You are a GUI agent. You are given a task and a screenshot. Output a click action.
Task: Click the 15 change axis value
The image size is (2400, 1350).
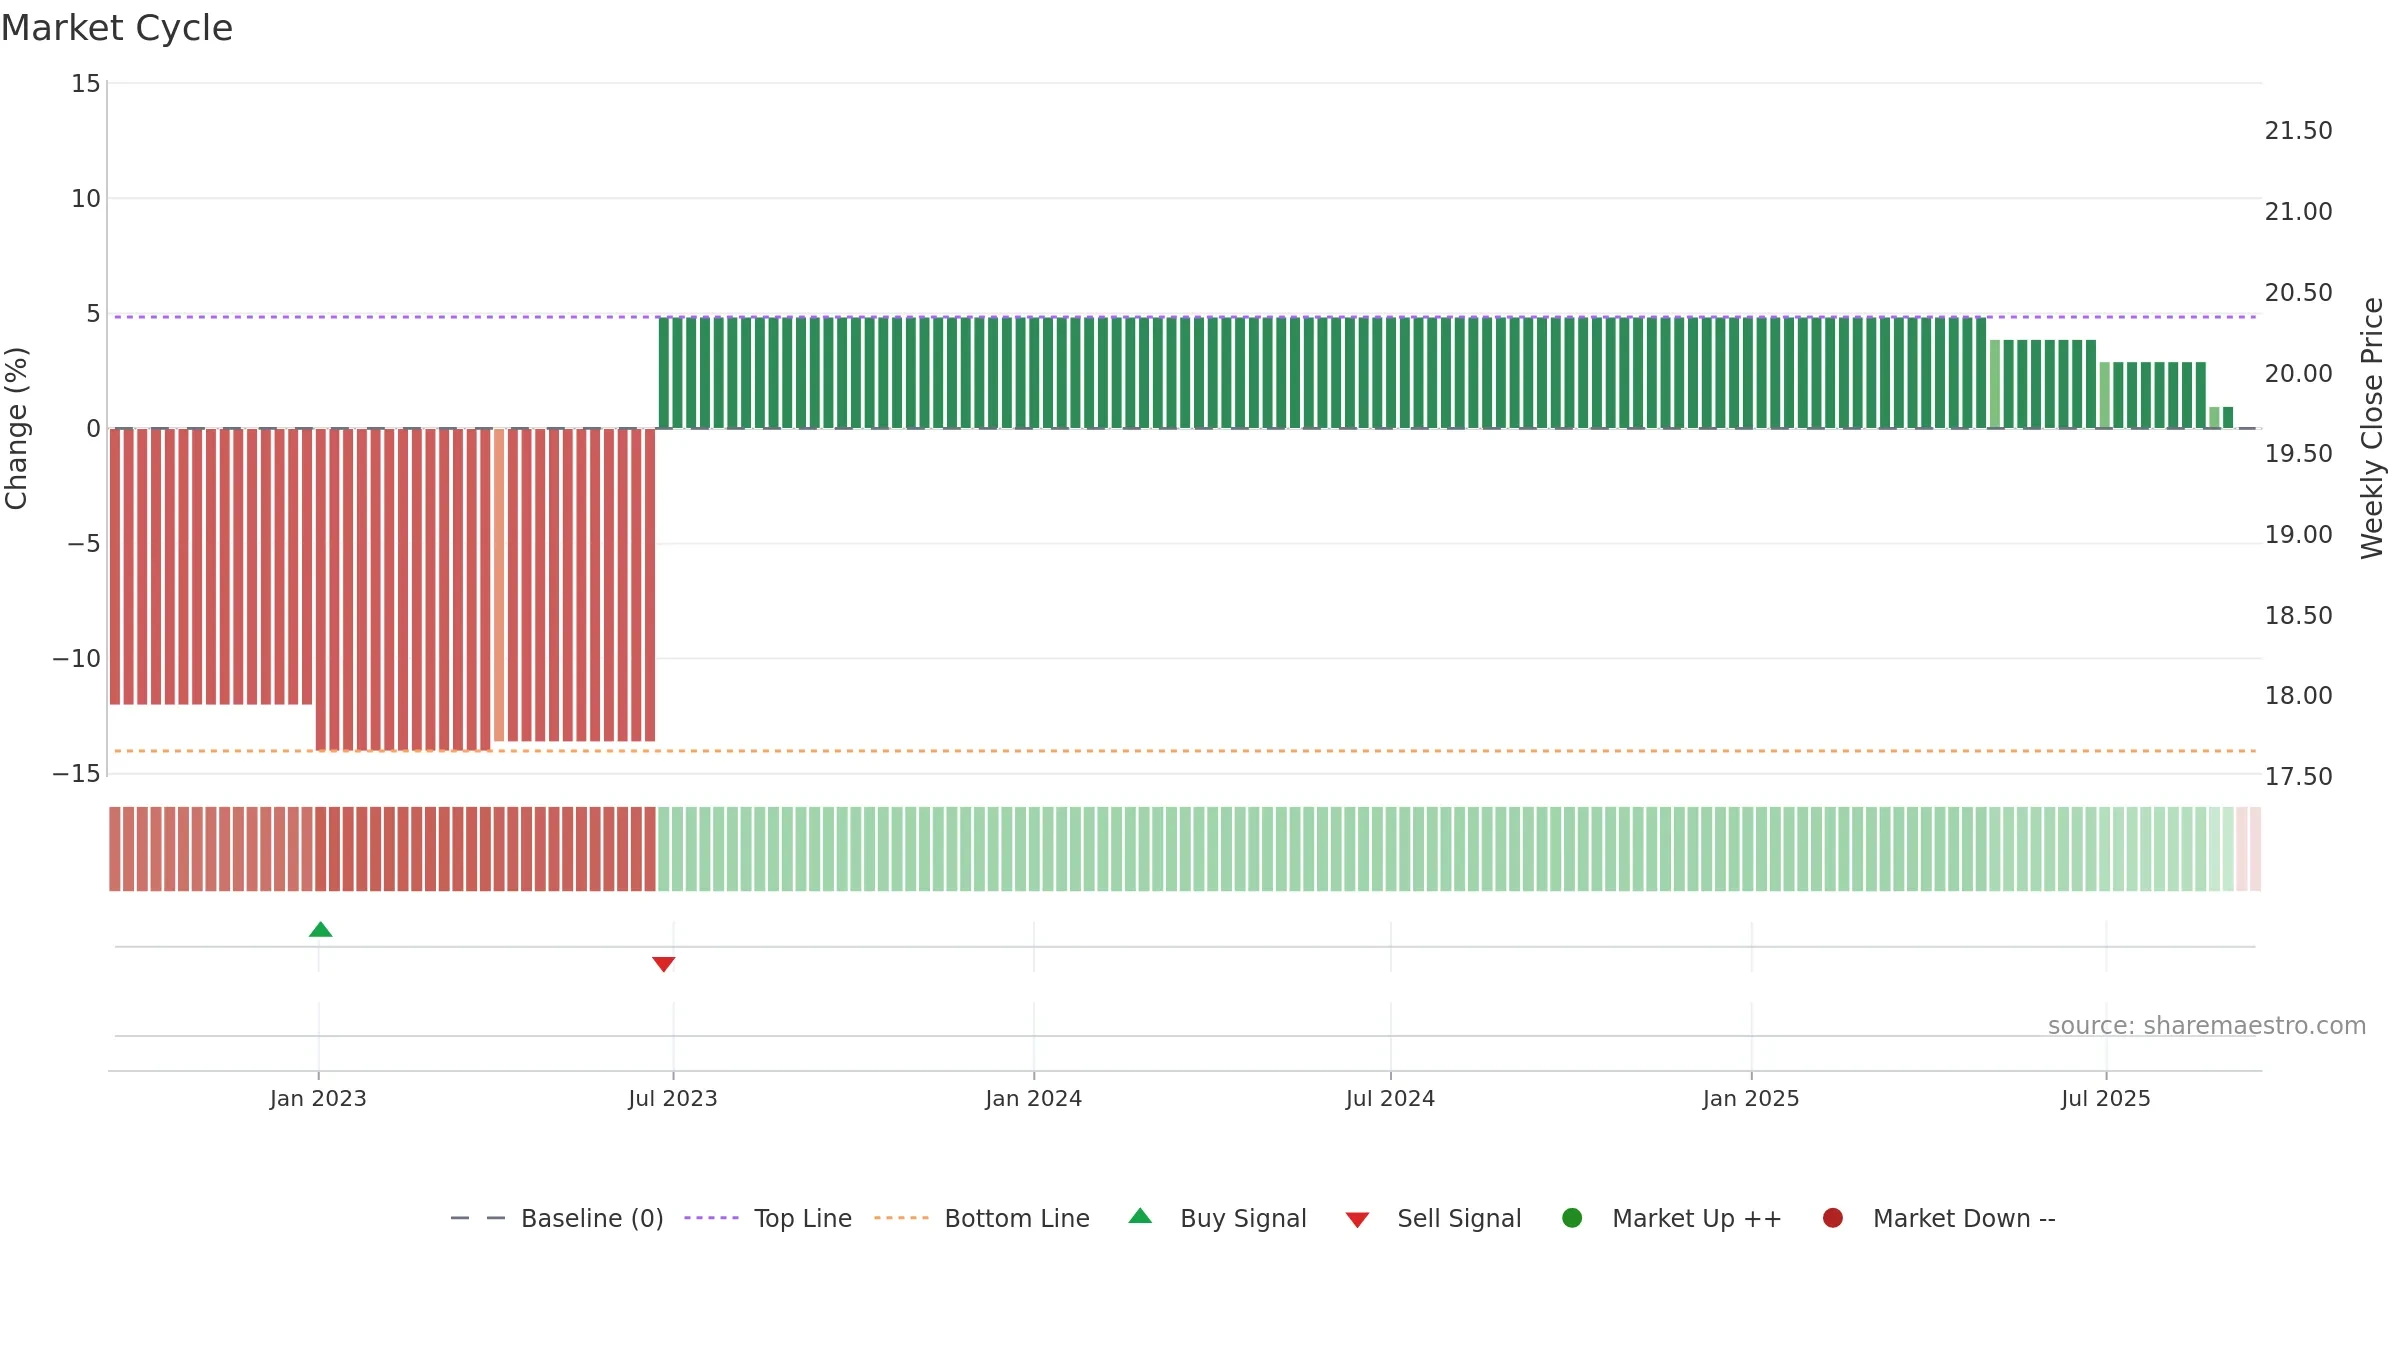tap(86, 83)
